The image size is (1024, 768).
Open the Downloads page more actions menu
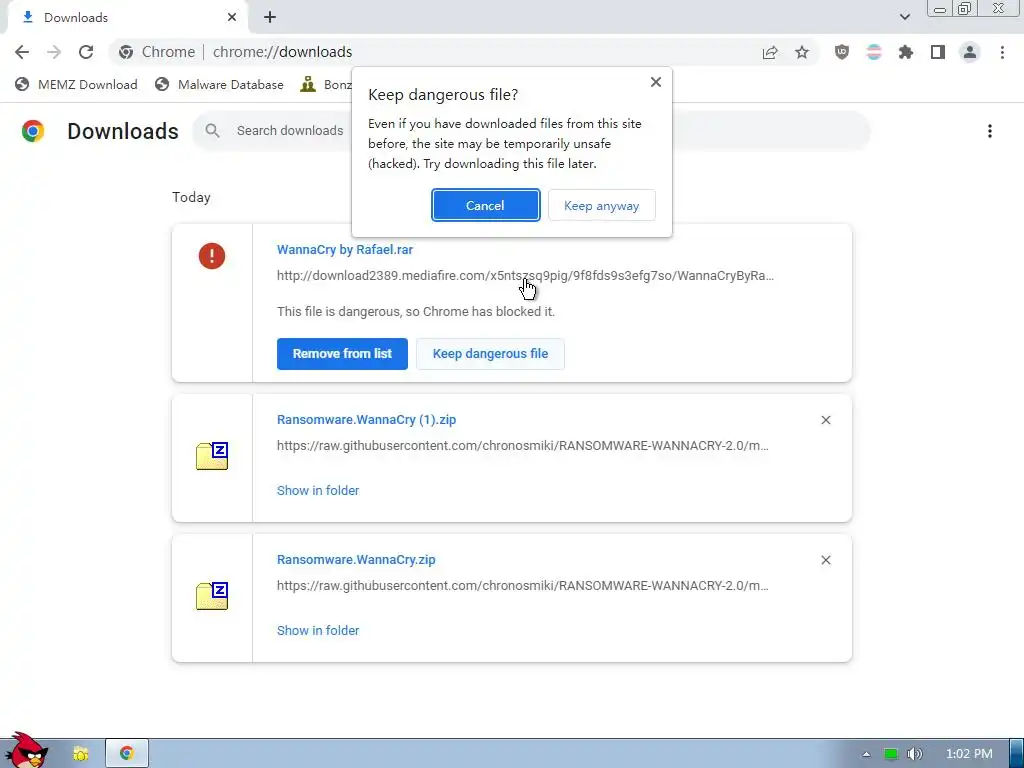[990, 131]
